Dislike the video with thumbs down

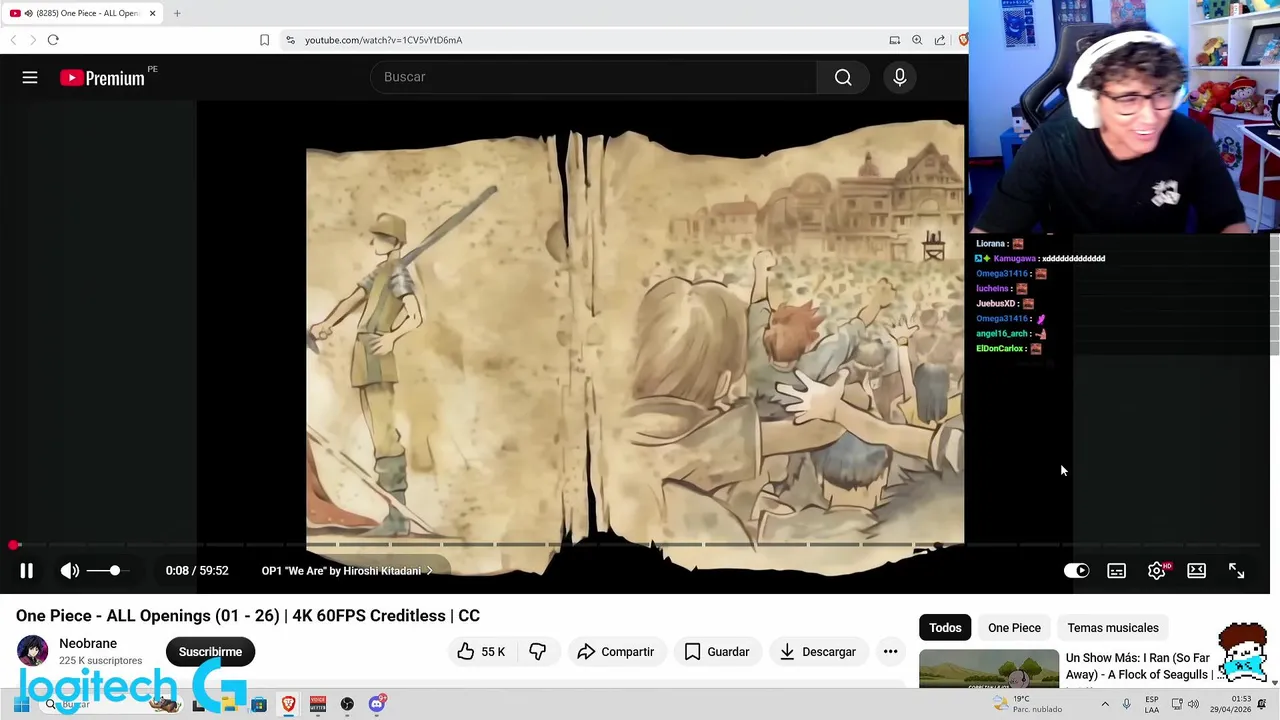tap(538, 651)
